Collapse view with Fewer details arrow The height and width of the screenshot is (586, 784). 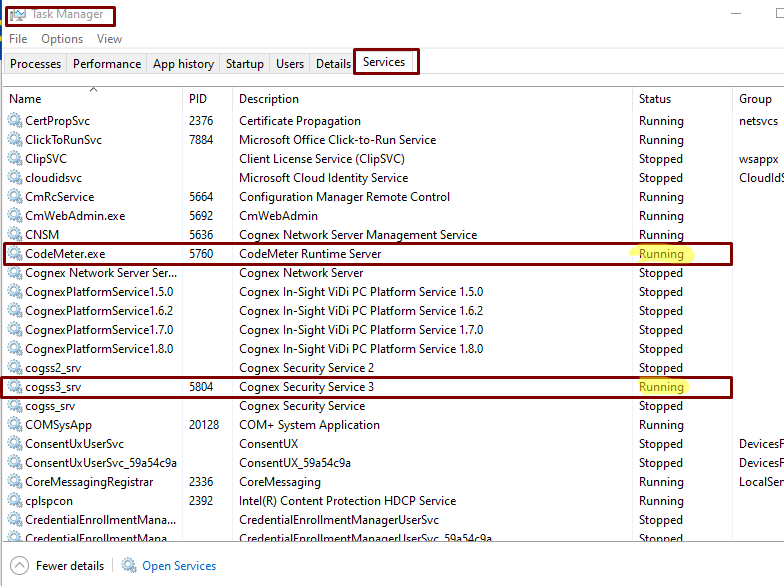click(x=20, y=566)
